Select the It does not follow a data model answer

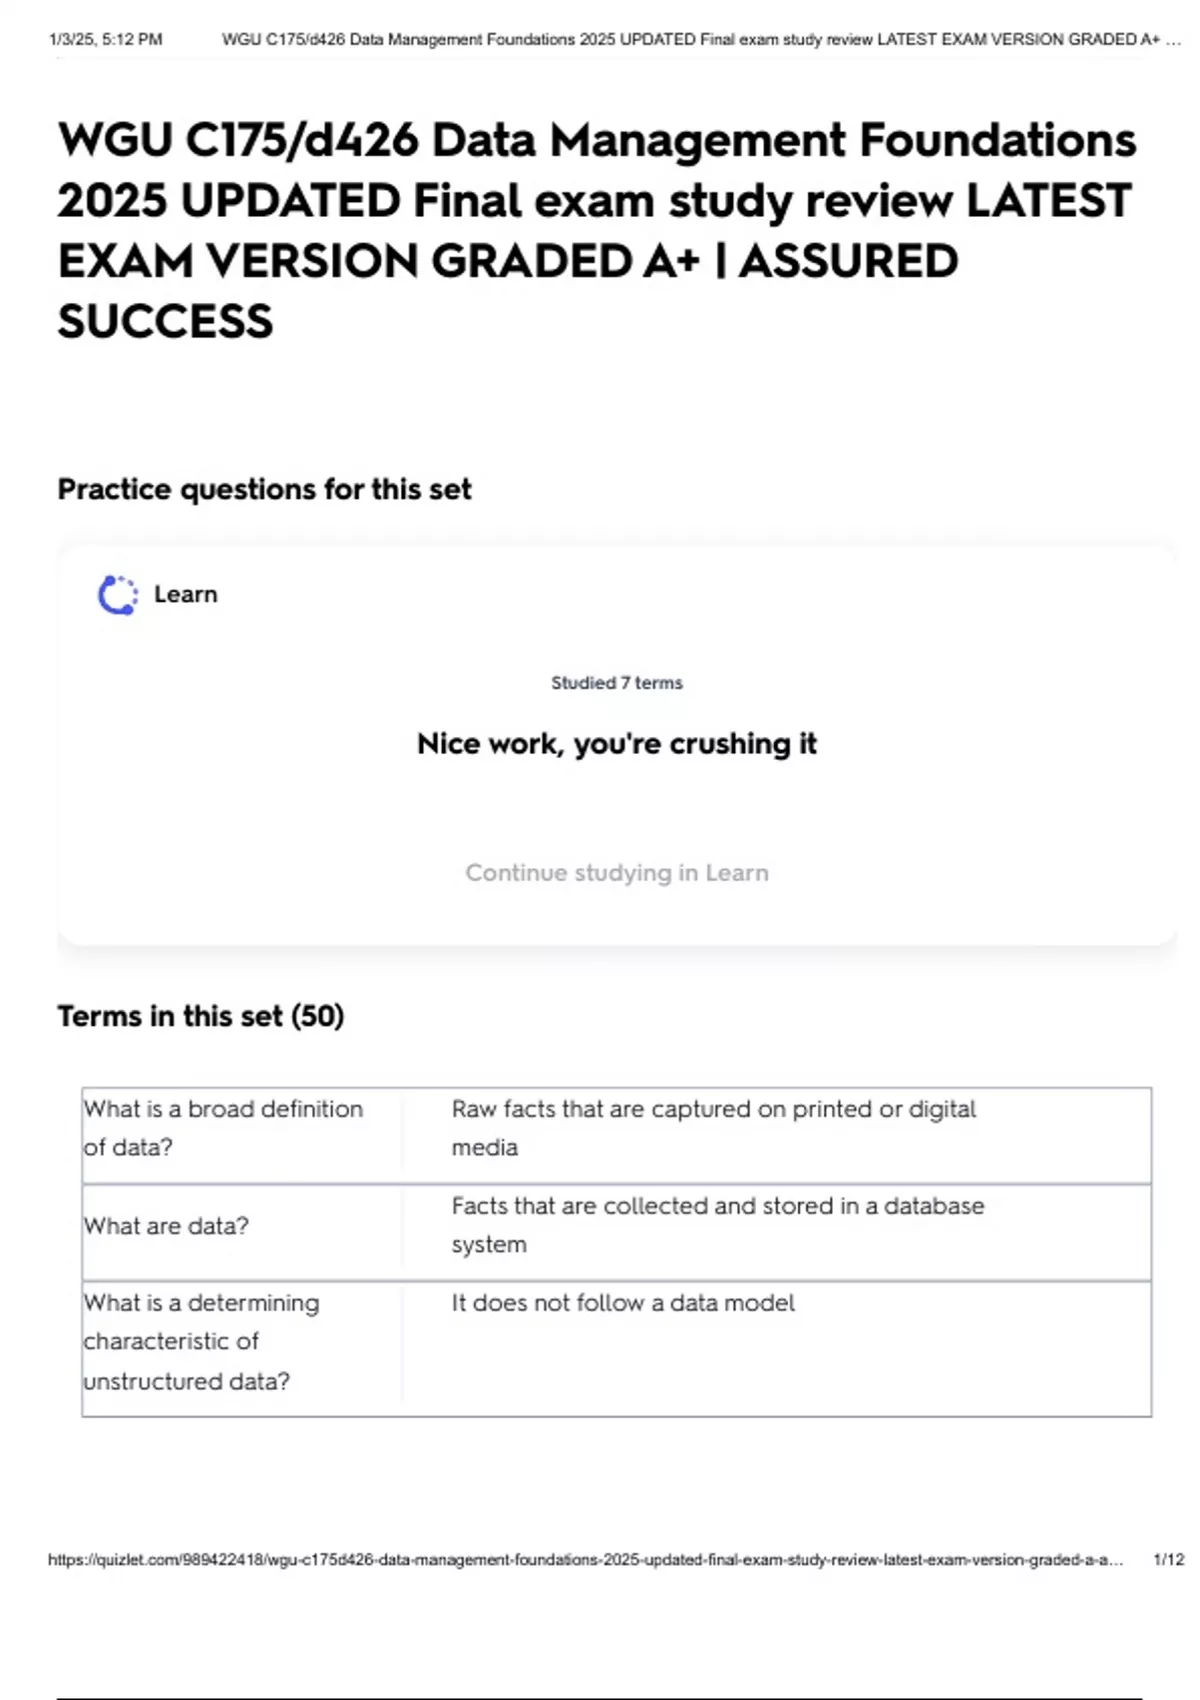[623, 1303]
